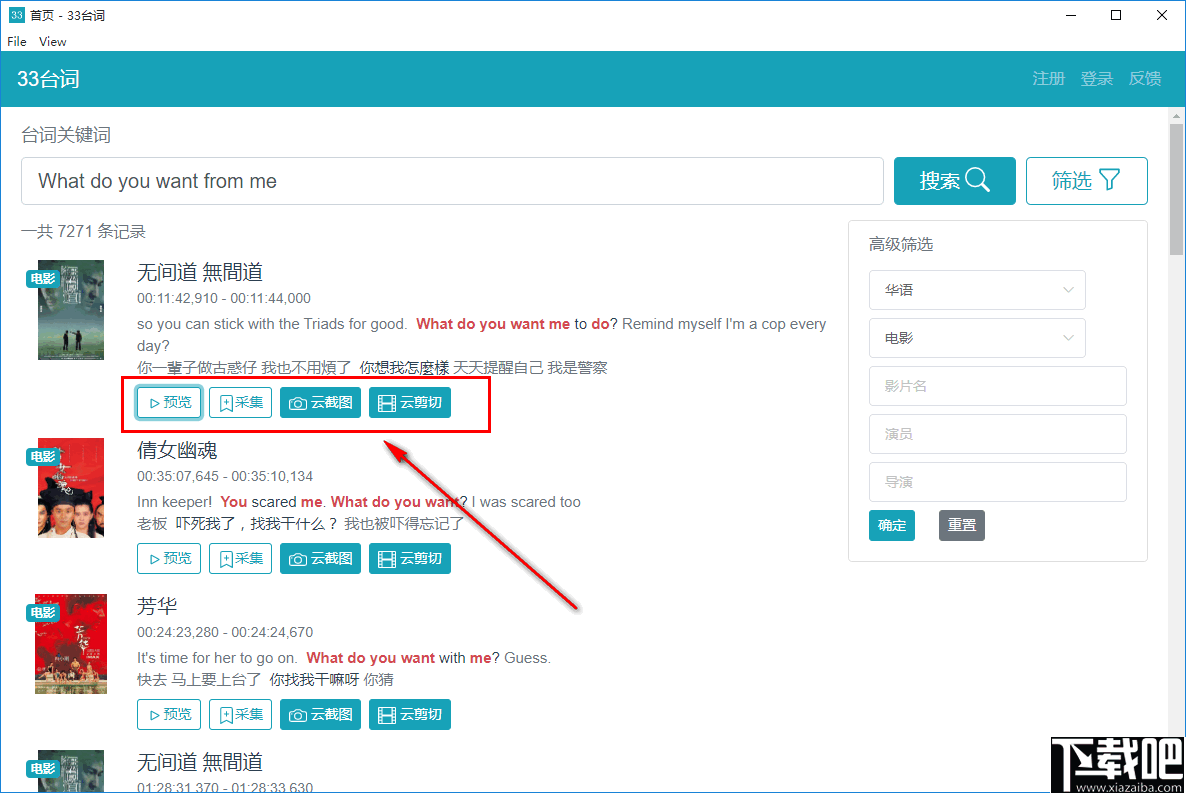
Task: Click the 33台词 header logo text
Action: click(48, 79)
